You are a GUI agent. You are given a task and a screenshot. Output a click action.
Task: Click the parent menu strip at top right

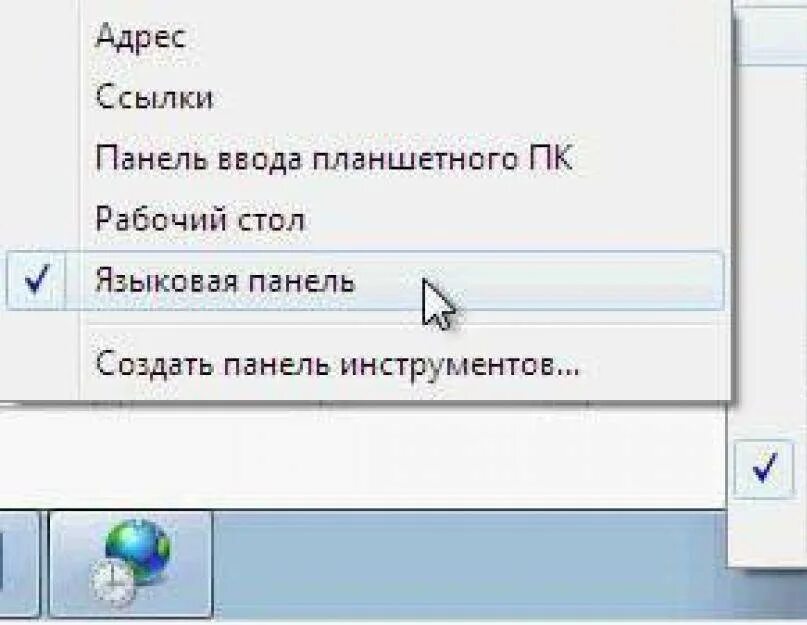(x=769, y=32)
